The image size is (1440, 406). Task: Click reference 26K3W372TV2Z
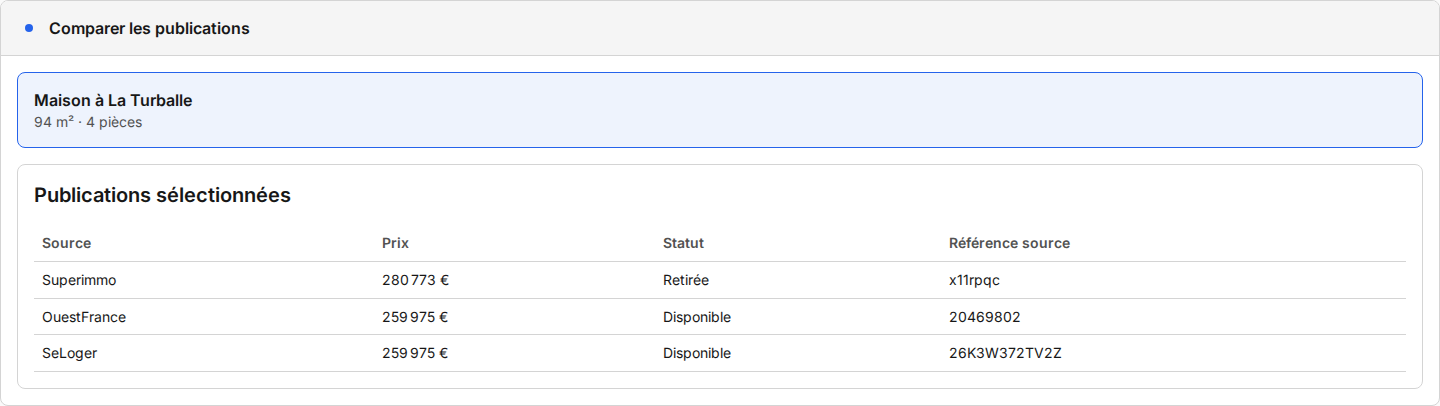pos(1005,353)
